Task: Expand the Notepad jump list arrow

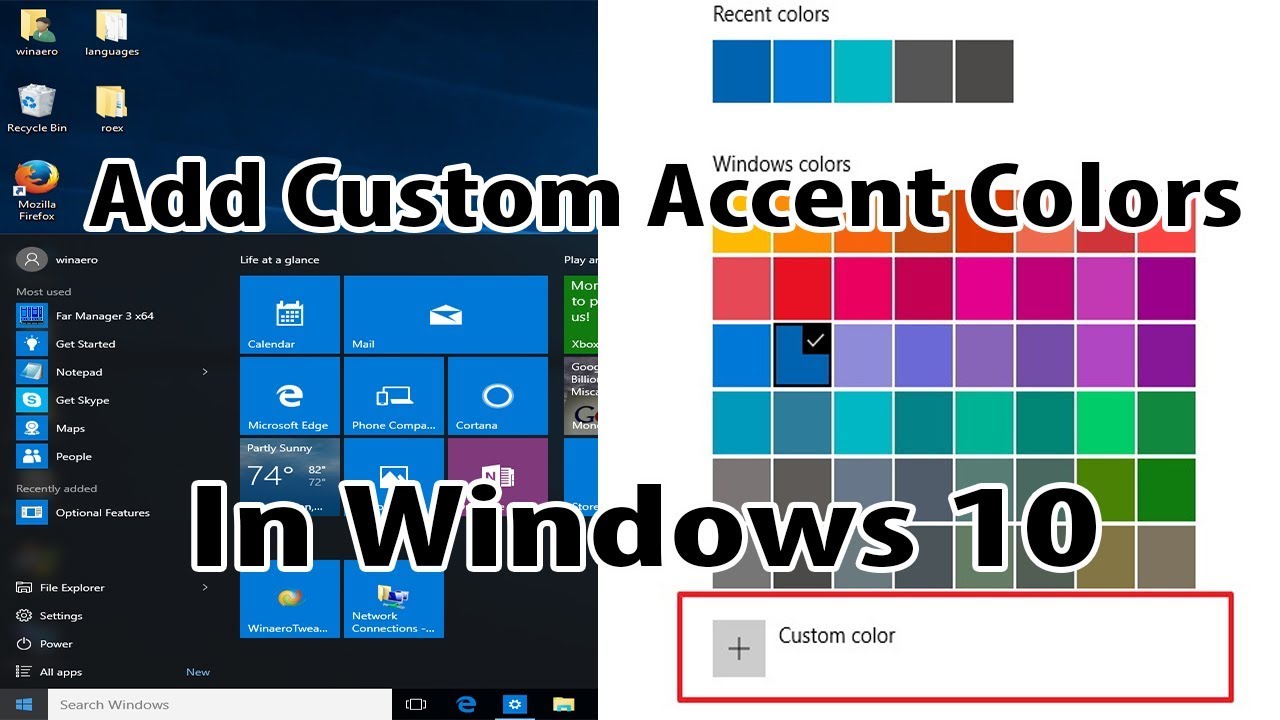Action: (205, 372)
